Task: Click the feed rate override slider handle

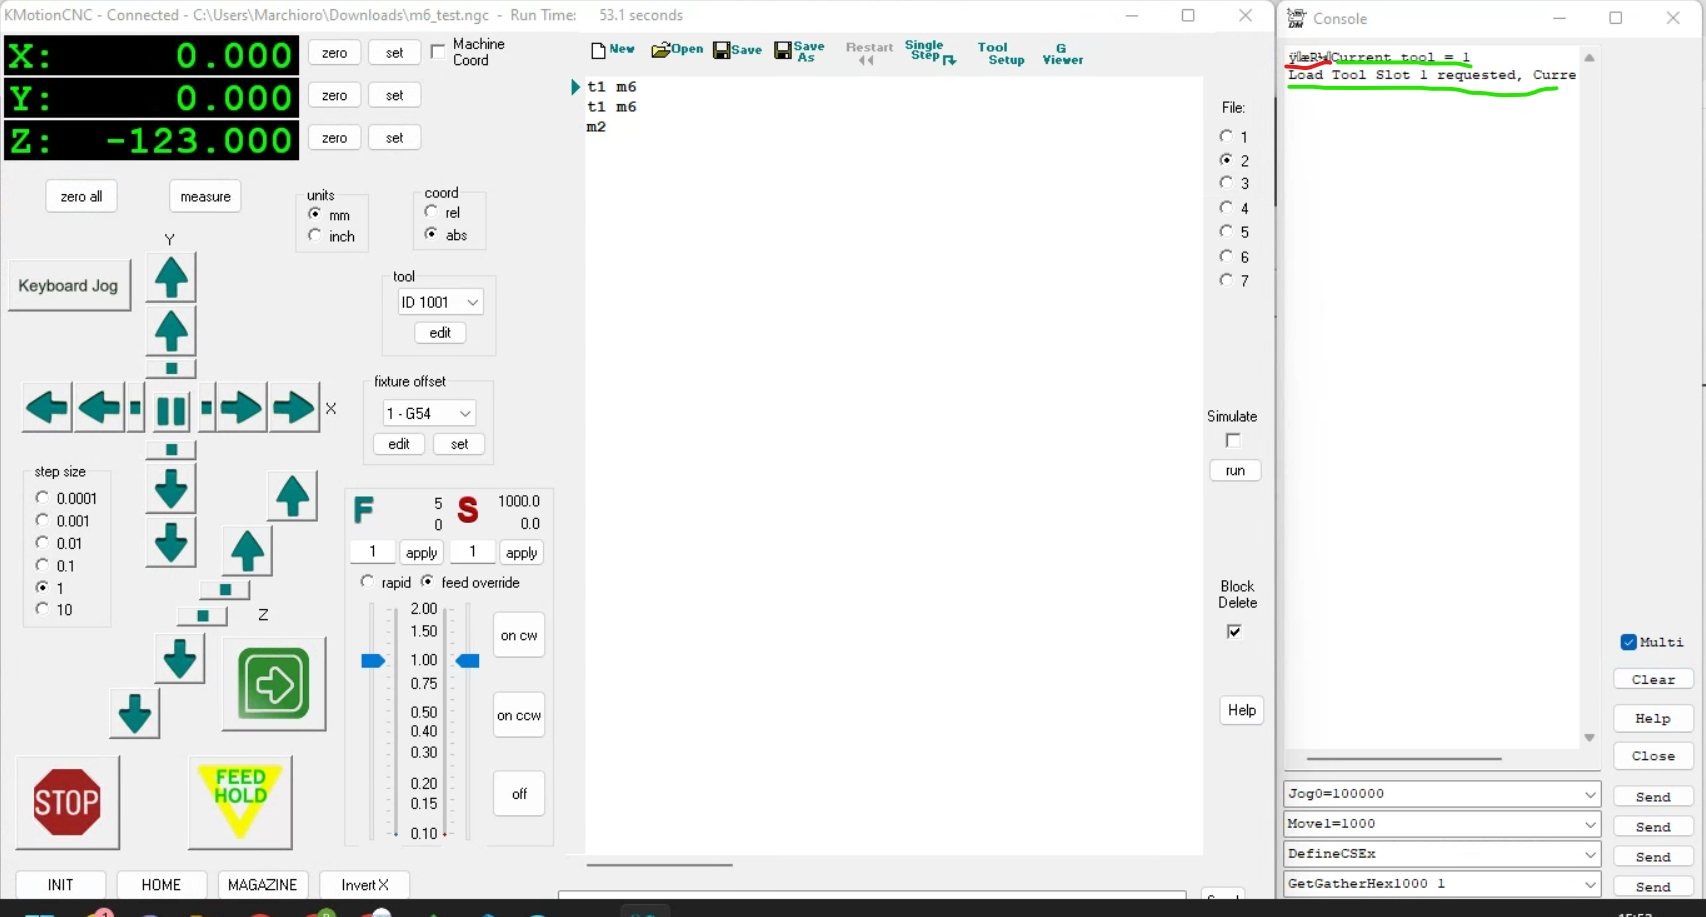Action: 373,661
